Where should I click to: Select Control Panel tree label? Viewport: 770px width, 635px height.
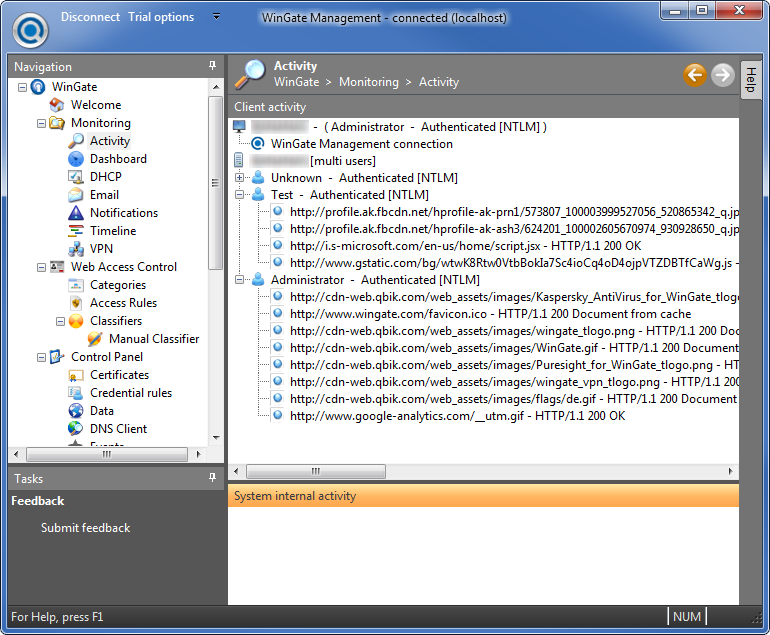point(107,357)
